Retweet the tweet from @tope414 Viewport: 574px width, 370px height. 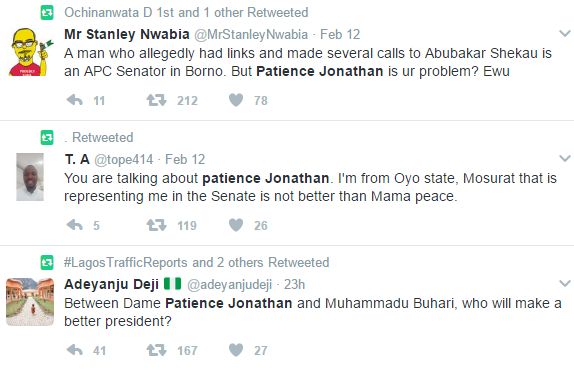coord(156,225)
